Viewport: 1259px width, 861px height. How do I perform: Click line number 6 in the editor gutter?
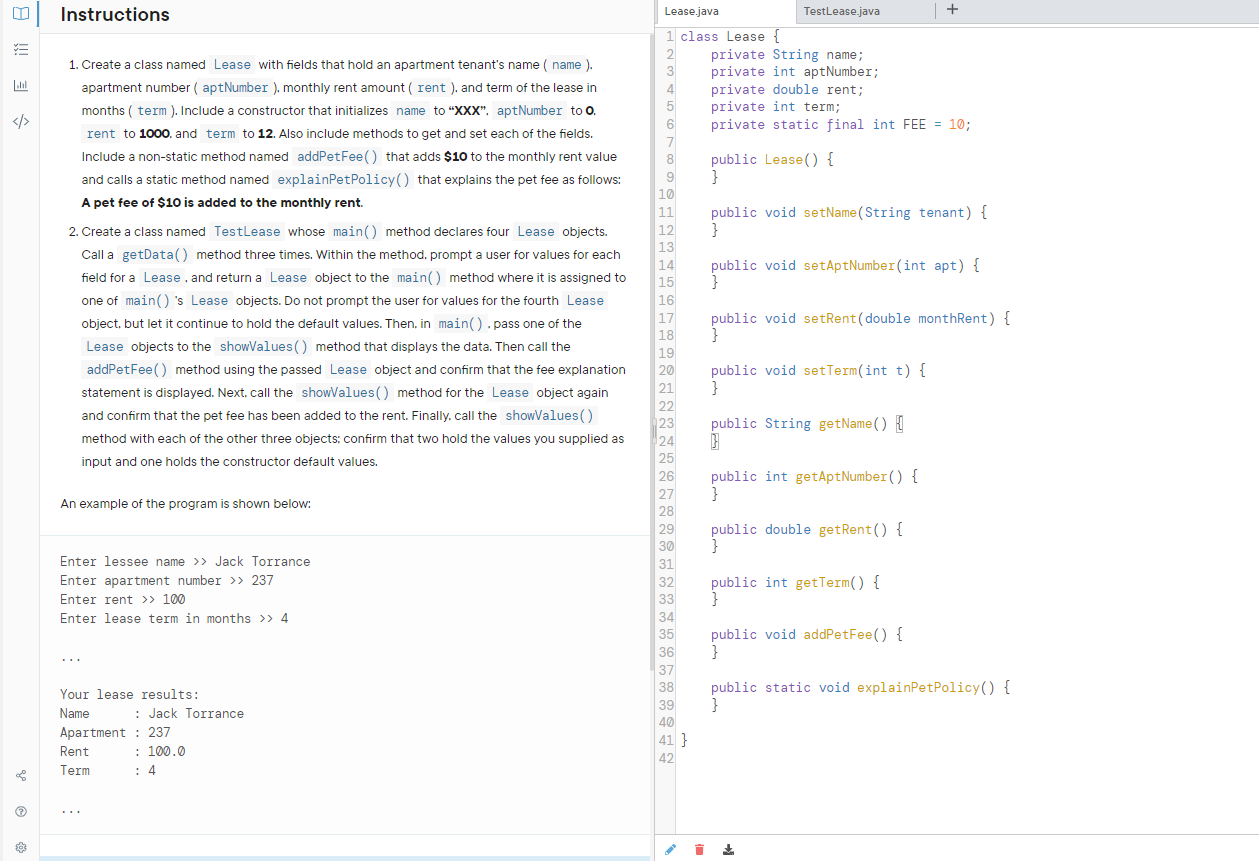(x=666, y=124)
